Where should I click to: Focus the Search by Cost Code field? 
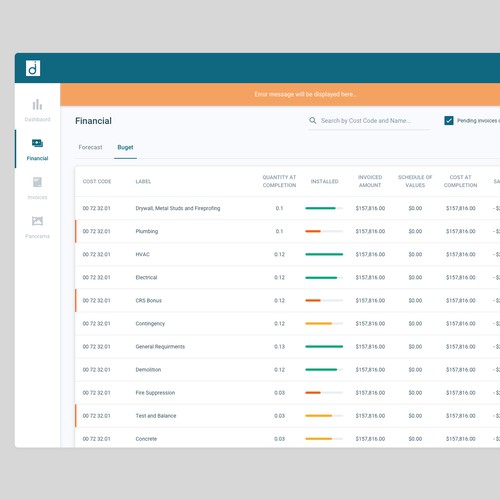pyautogui.click(x=368, y=121)
